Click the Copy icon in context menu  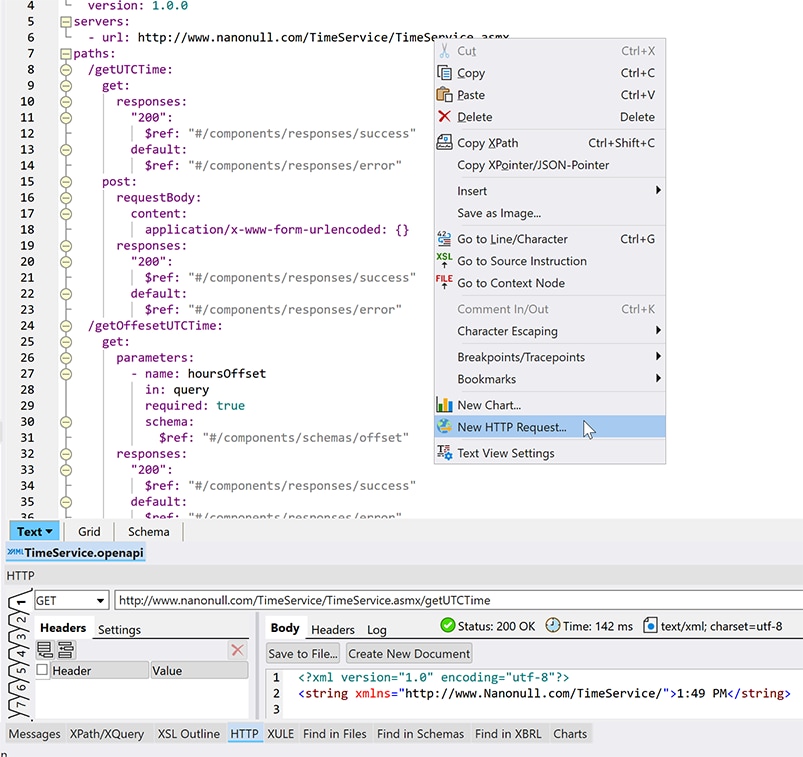tap(444, 73)
